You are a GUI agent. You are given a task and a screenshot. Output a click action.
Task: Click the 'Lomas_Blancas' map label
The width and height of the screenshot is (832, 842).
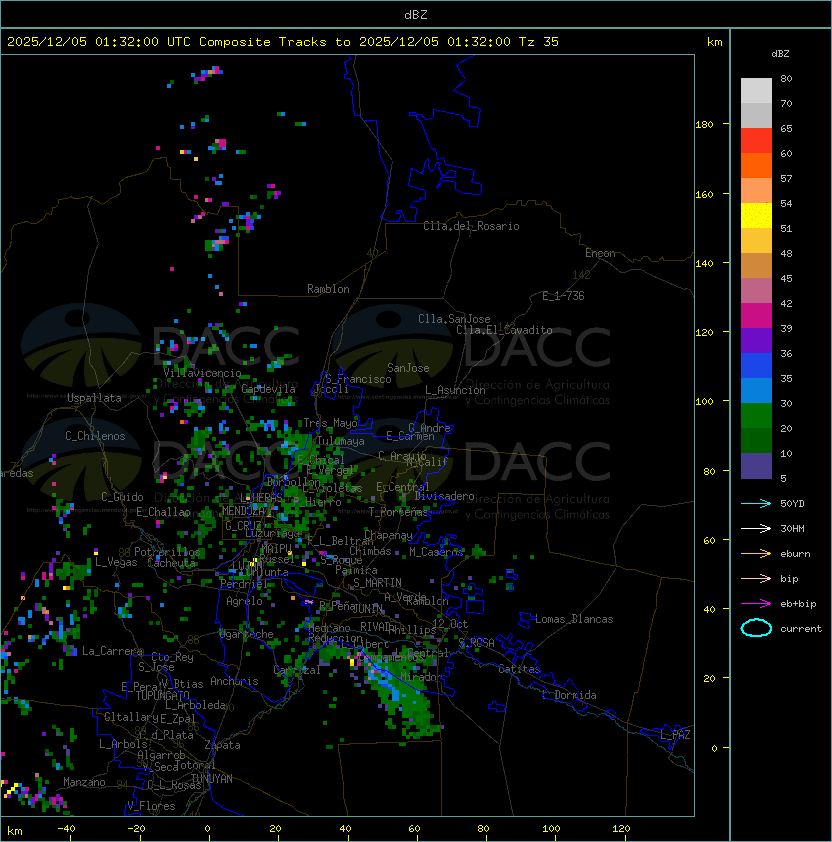pos(574,619)
